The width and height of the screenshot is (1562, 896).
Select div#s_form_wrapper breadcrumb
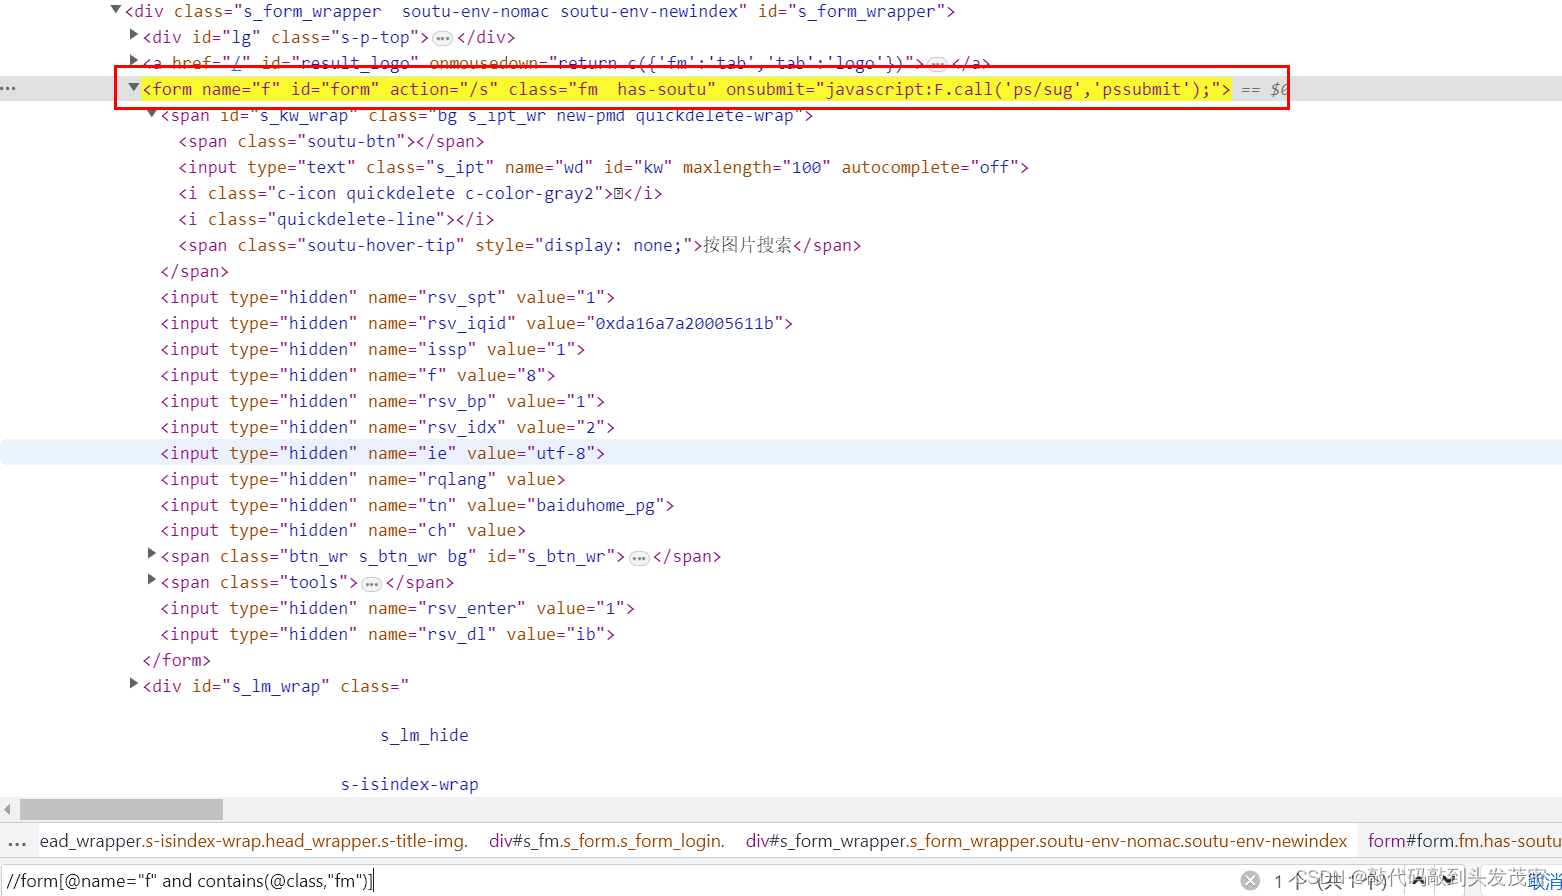1046,841
